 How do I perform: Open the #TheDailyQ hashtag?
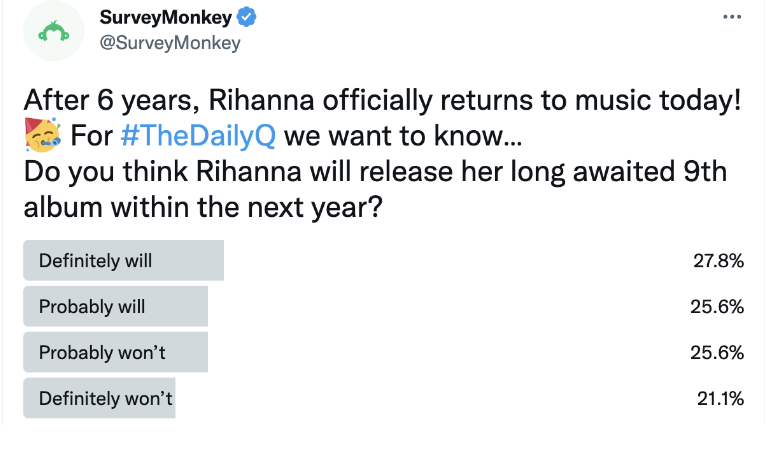[x=198, y=135]
